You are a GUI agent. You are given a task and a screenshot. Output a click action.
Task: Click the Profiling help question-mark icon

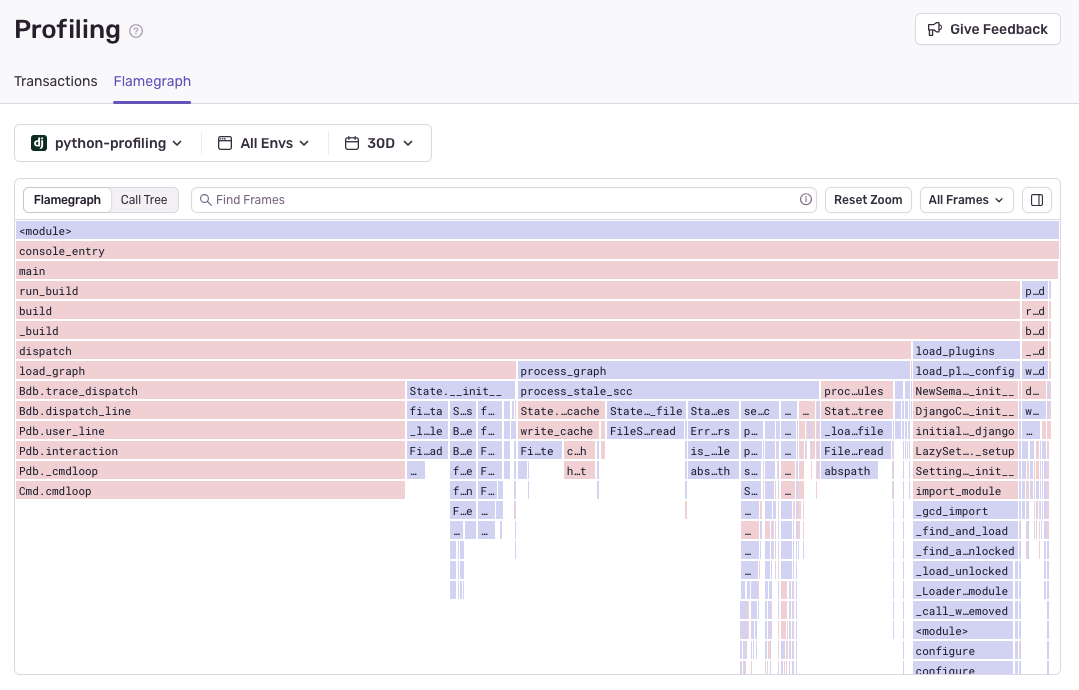[136, 31]
